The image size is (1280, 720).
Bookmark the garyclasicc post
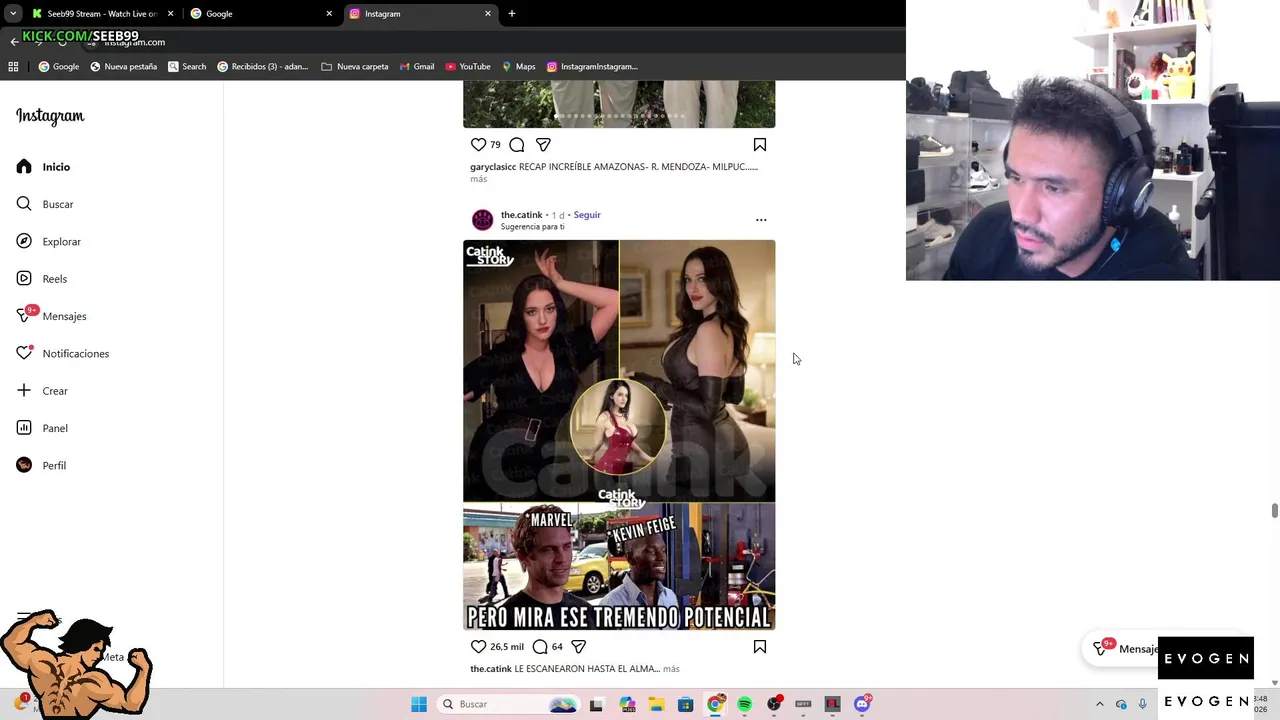click(x=760, y=144)
